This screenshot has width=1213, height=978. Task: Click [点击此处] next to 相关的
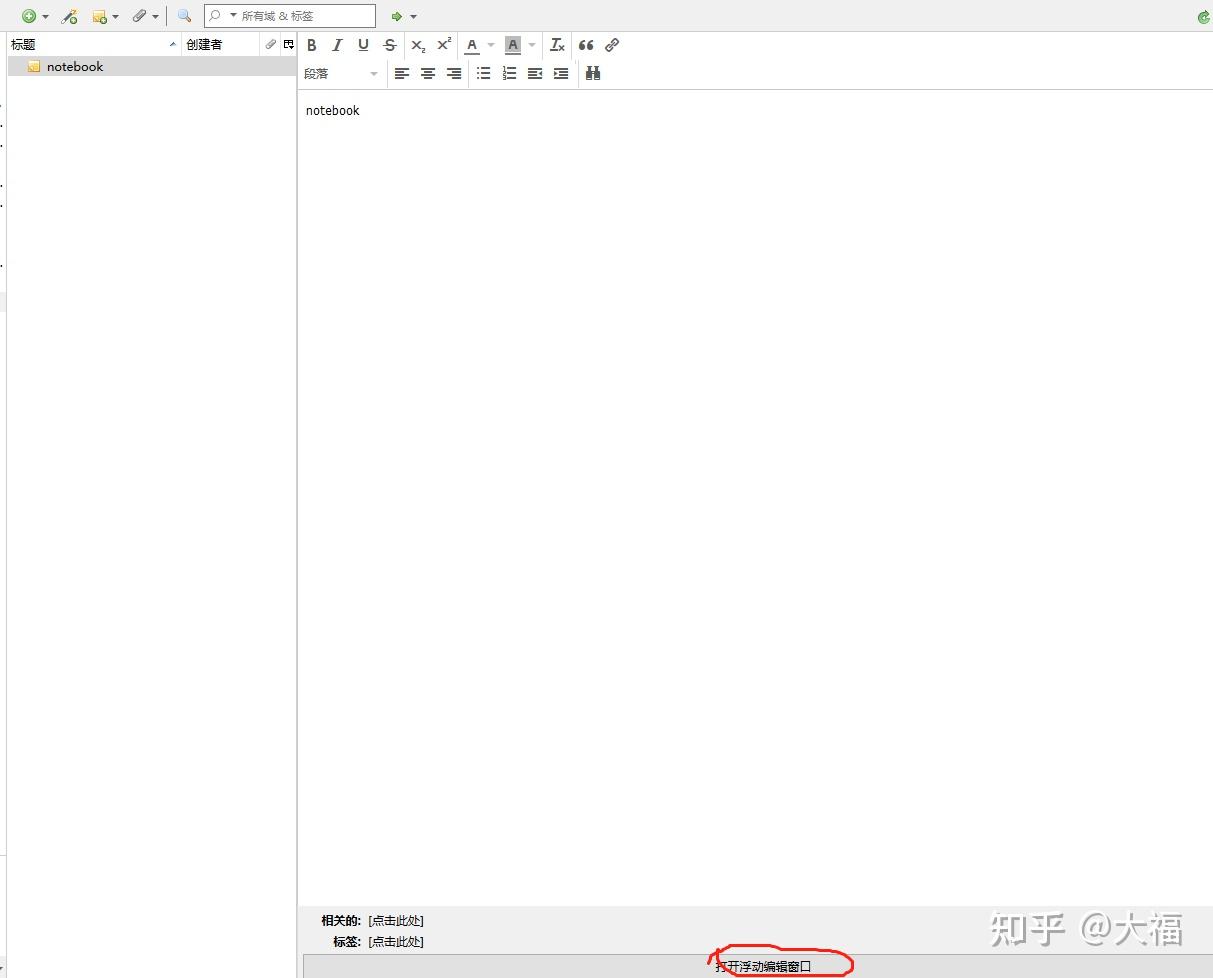coord(396,921)
